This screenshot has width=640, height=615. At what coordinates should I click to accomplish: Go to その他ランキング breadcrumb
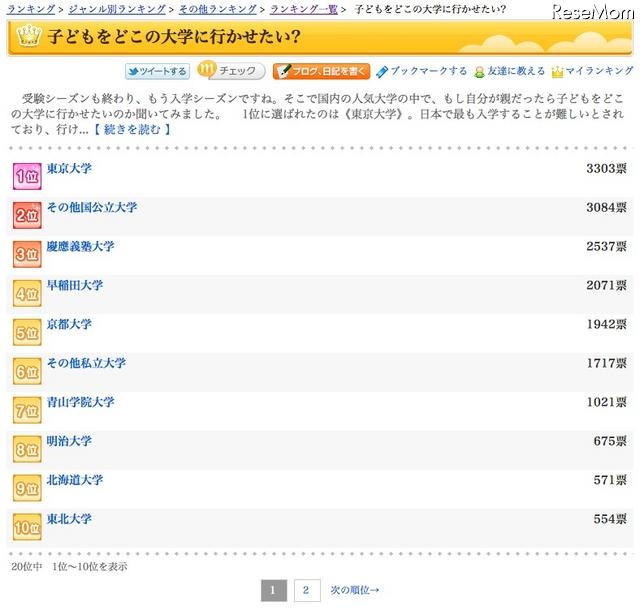click(x=218, y=9)
